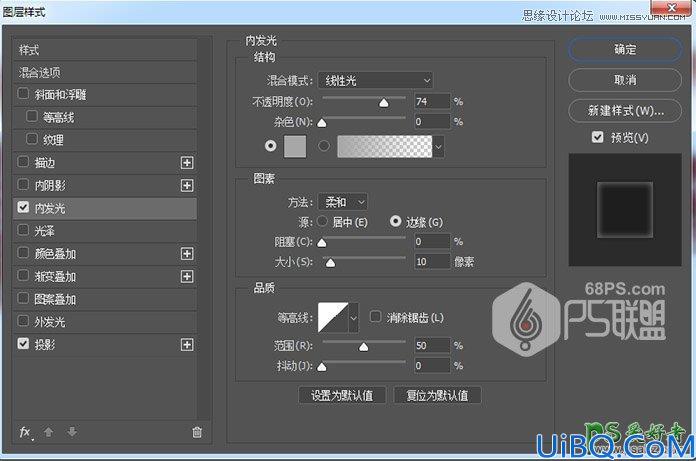Click the 范围(R) slider handle
Image resolution: width=696 pixels, height=461 pixels.
364,347
